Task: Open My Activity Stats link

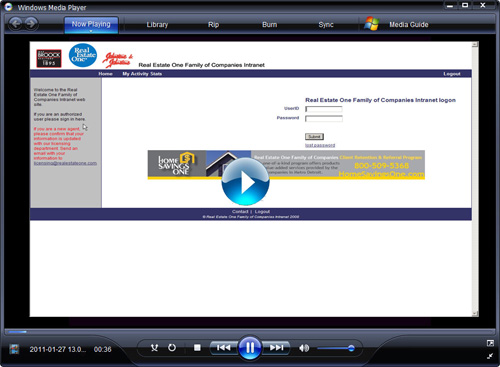Action: (x=142, y=74)
